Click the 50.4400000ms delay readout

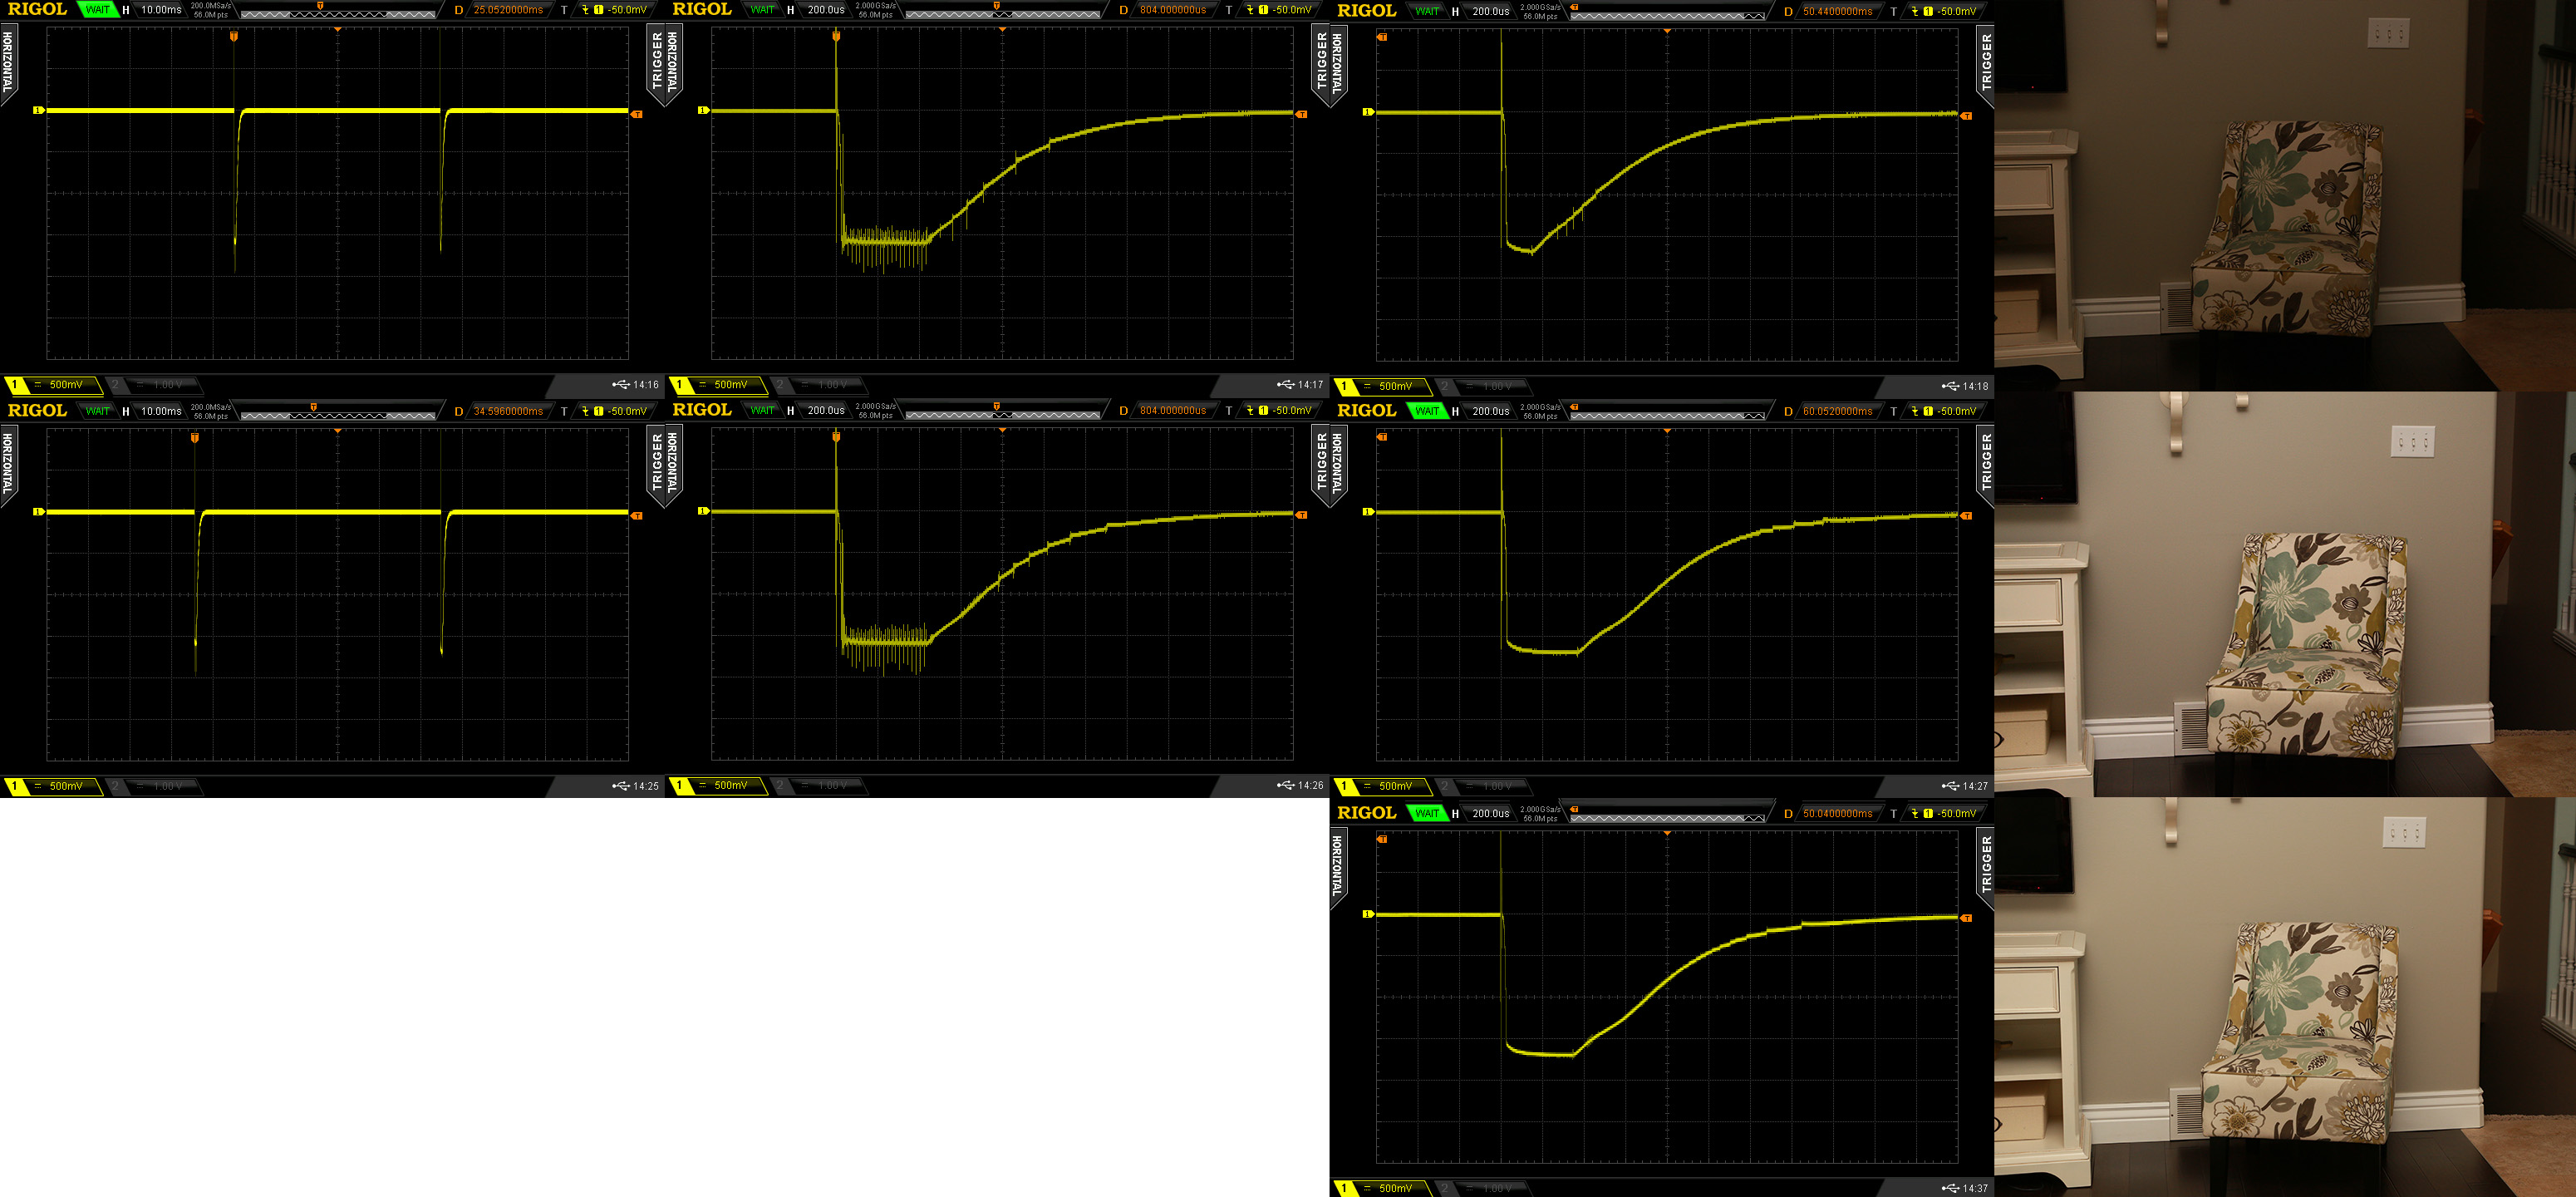pos(1837,12)
